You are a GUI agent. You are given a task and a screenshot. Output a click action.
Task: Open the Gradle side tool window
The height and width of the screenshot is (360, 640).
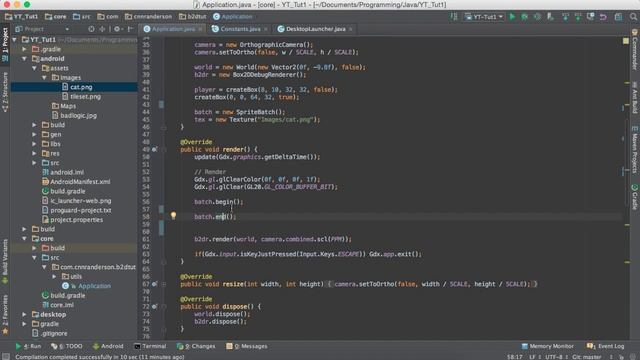pyautogui.click(x=635, y=197)
